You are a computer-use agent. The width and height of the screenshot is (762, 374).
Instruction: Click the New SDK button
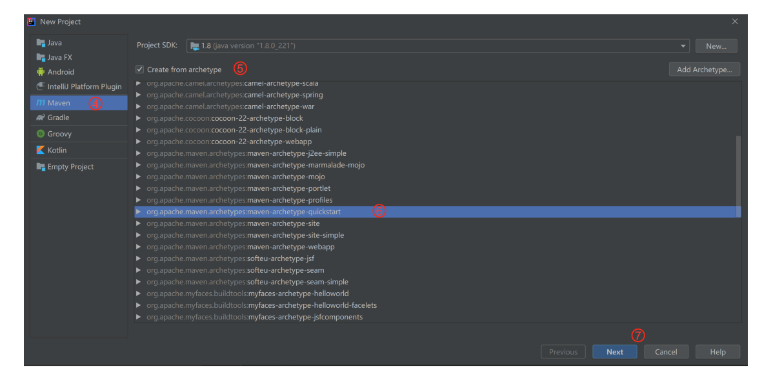pos(716,46)
